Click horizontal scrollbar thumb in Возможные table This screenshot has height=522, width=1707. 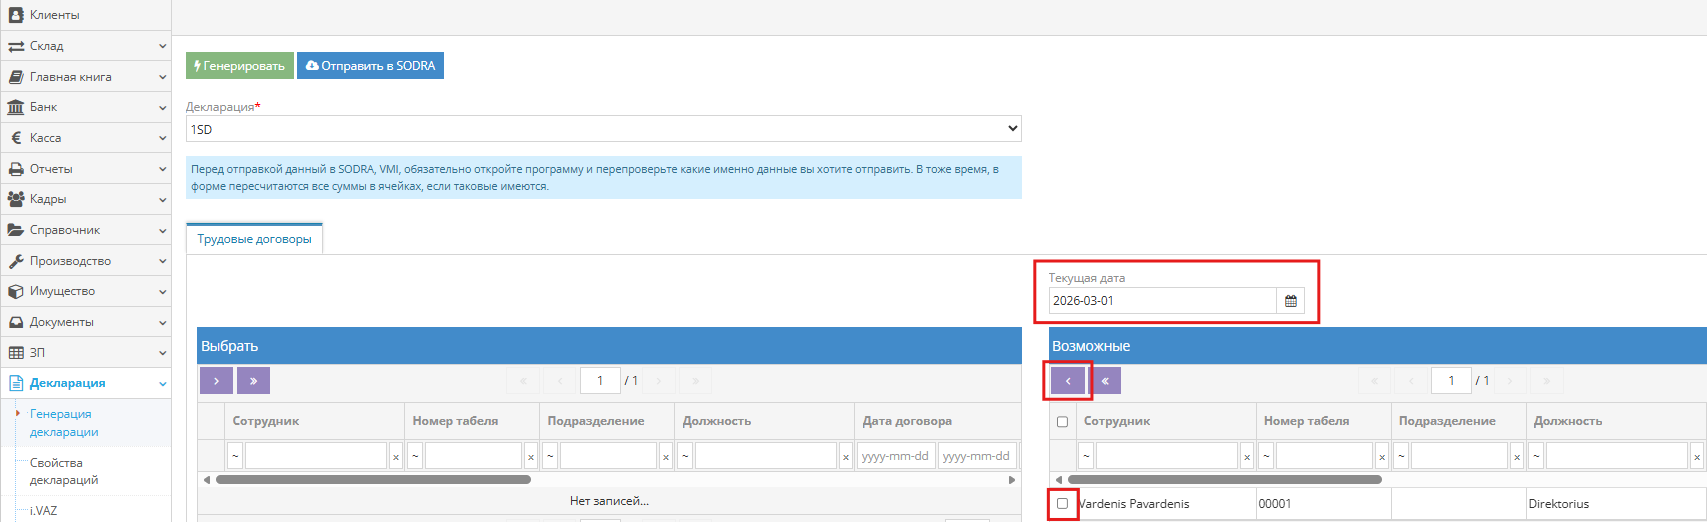pos(1224,480)
